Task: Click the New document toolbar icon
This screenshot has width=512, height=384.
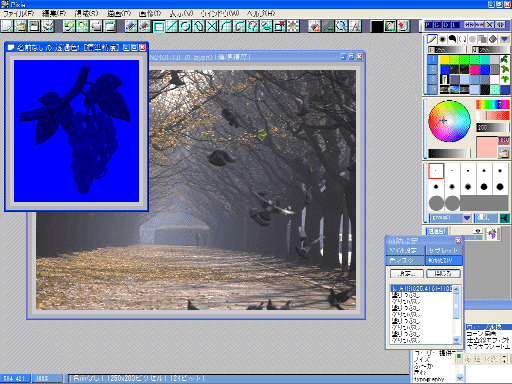Action: point(7,26)
